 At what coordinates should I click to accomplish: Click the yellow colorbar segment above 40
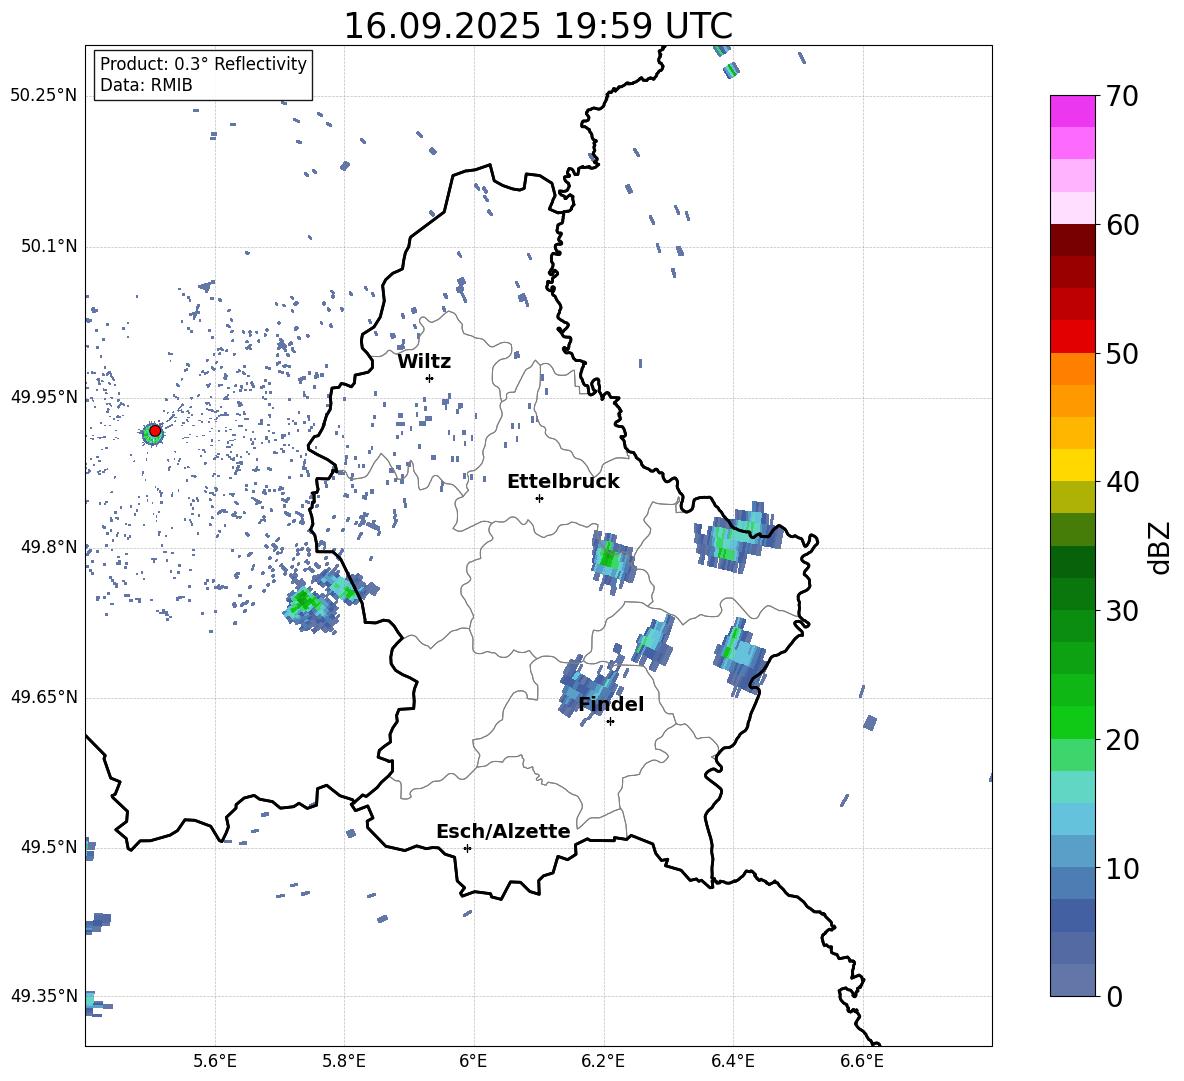coord(1072,465)
